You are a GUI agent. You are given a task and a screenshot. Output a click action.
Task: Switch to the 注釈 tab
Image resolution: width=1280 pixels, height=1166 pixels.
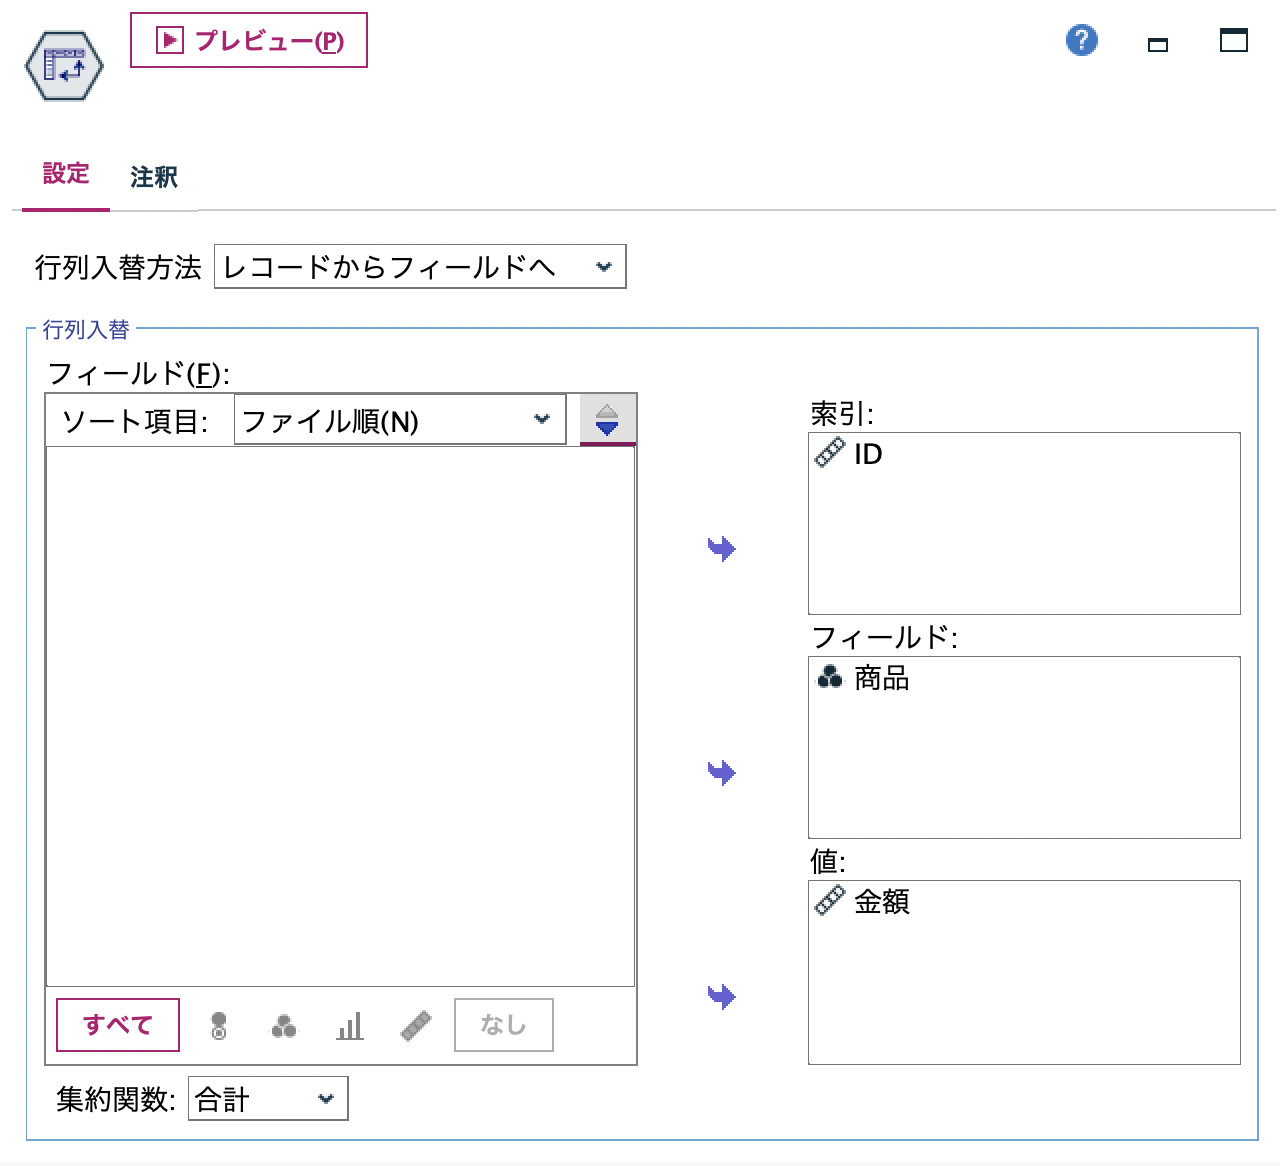[x=152, y=177]
